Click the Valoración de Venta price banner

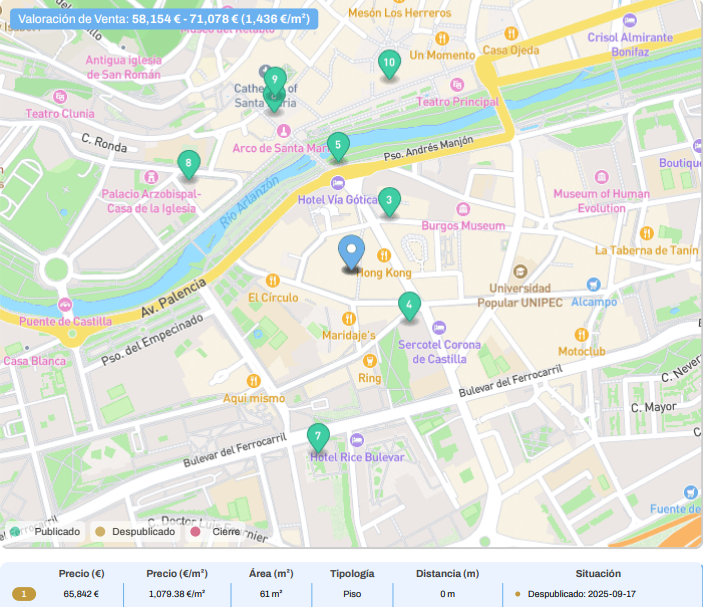pos(162,18)
